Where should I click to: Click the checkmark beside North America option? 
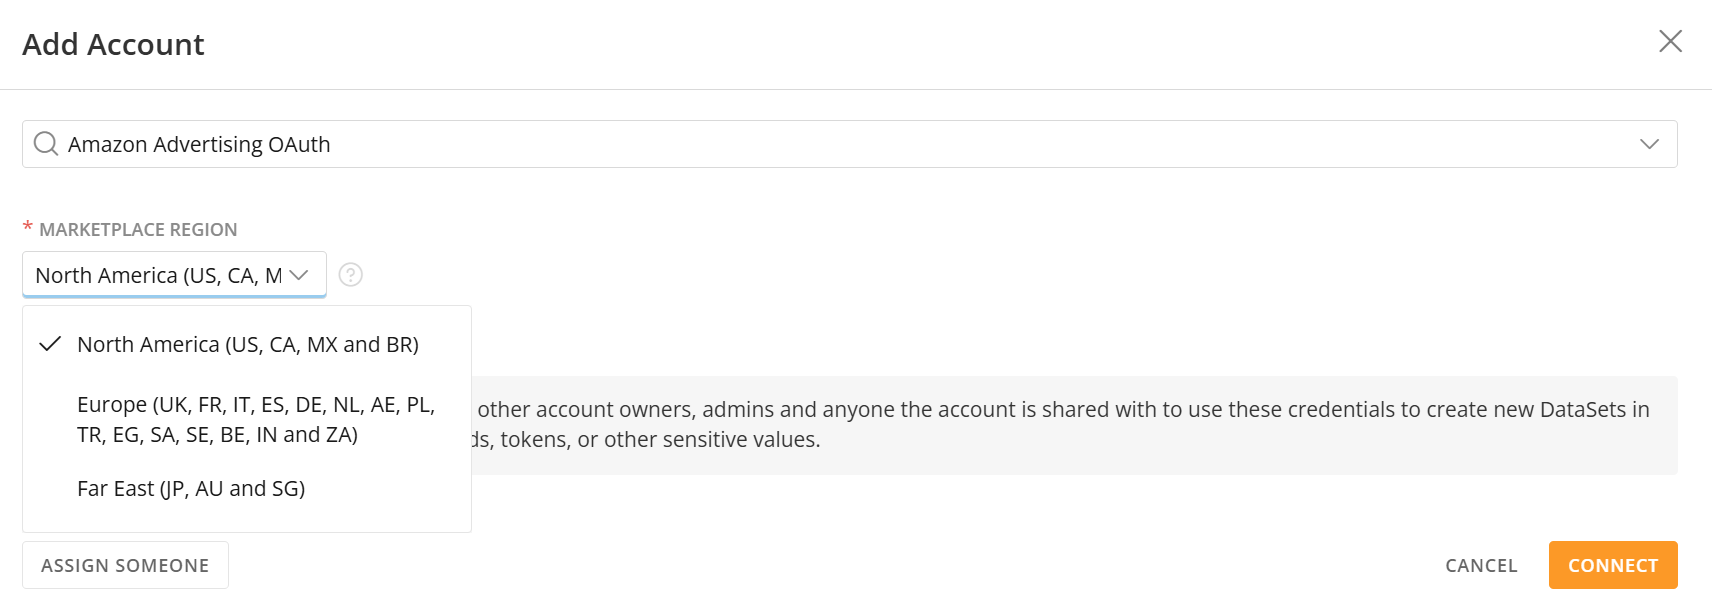[50, 345]
